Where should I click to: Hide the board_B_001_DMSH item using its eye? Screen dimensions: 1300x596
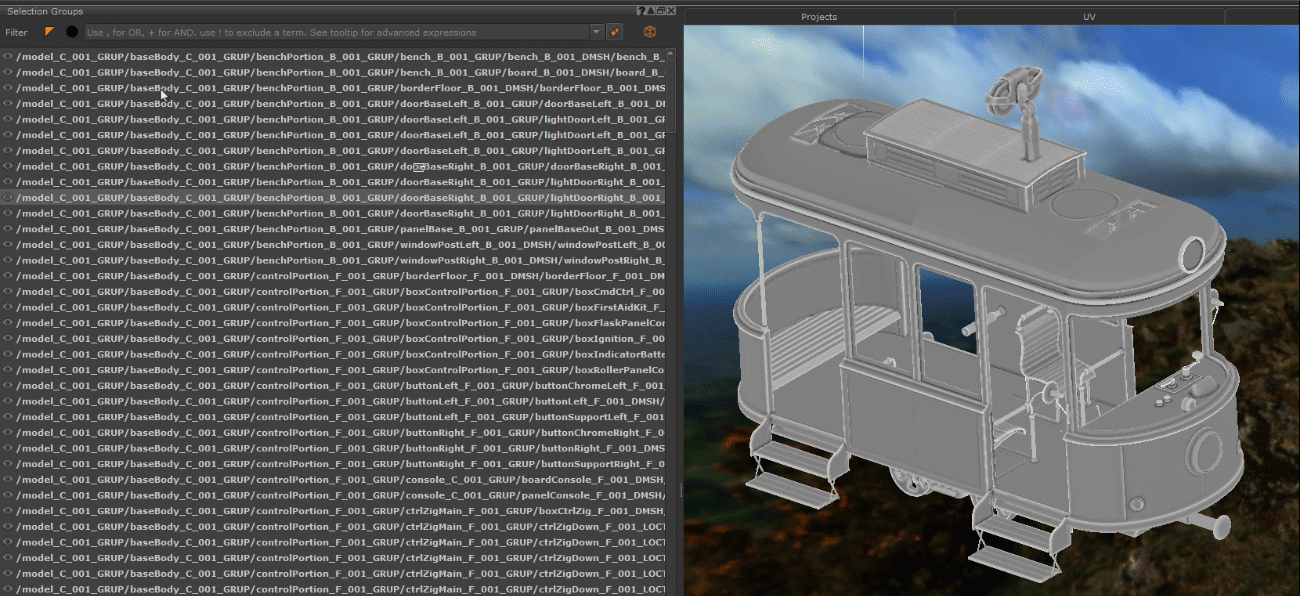tap(8, 72)
